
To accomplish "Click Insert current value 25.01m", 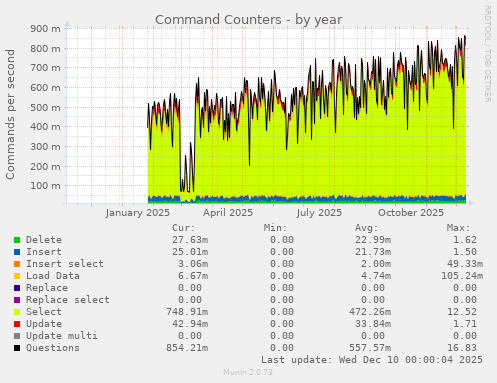I will coord(190,252).
